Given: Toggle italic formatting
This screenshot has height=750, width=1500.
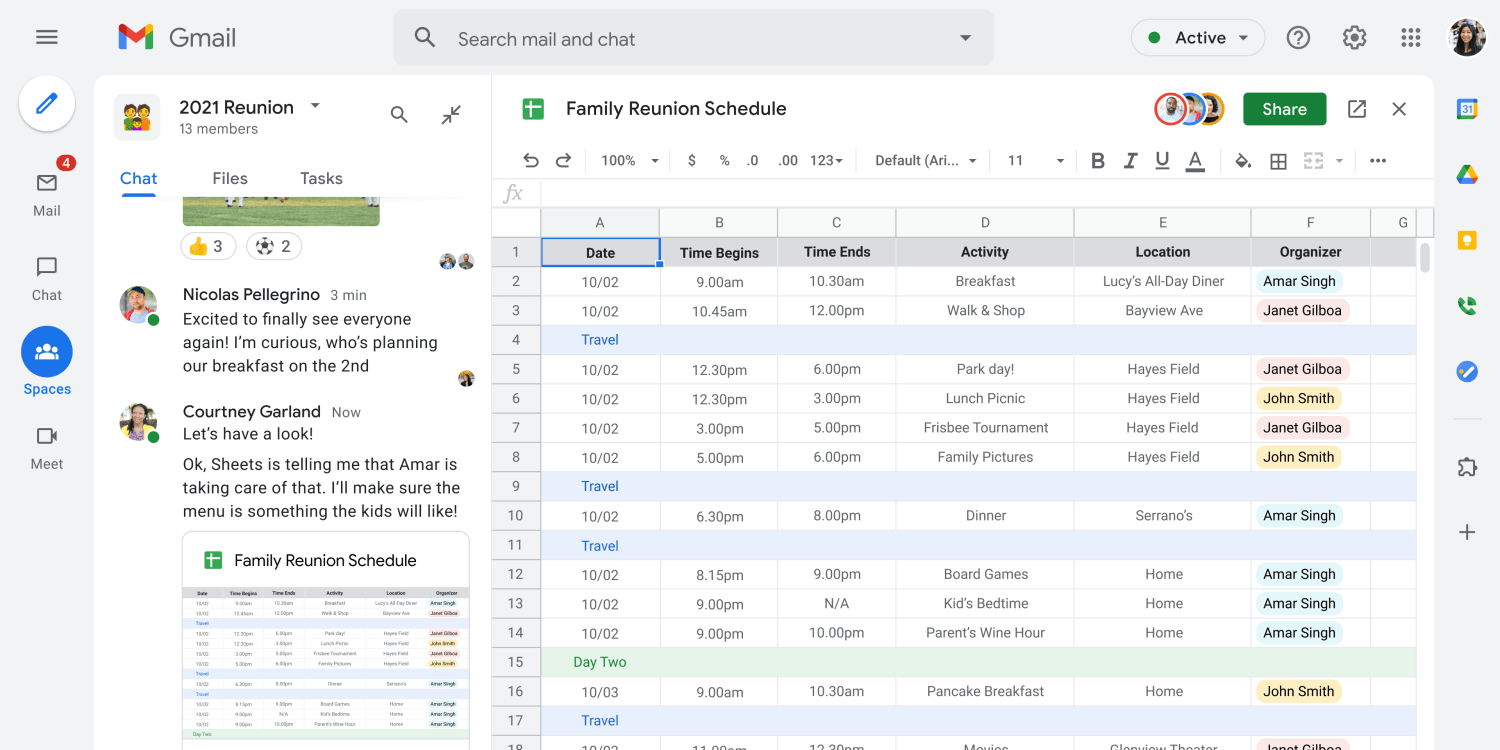Looking at the screenshot, I should [x=1130, y=161].
